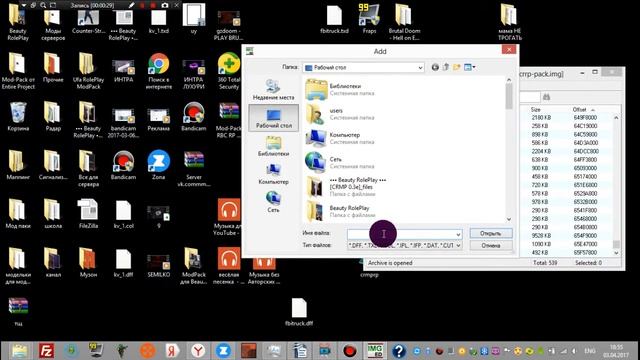Go up one folder level icon
This screenshot has width=640, height=360.
click(446, 67)
